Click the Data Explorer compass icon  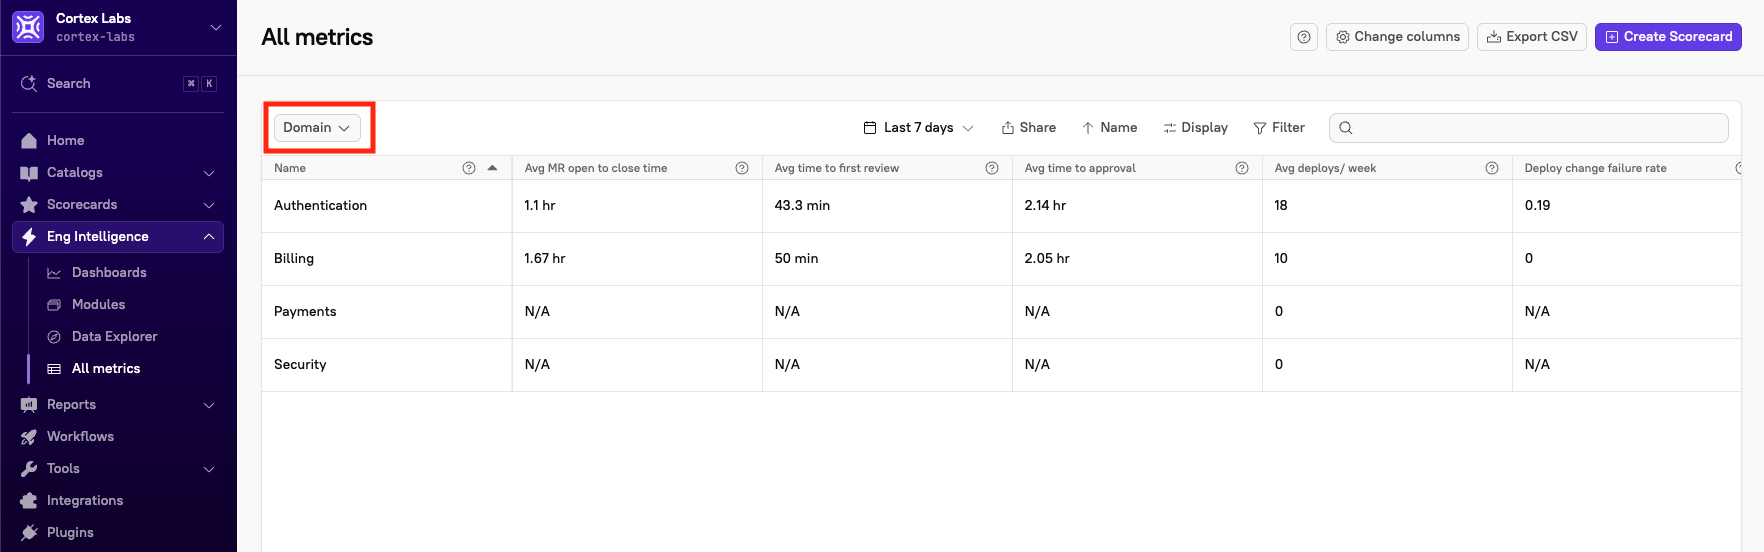click(x=54, y=337)
